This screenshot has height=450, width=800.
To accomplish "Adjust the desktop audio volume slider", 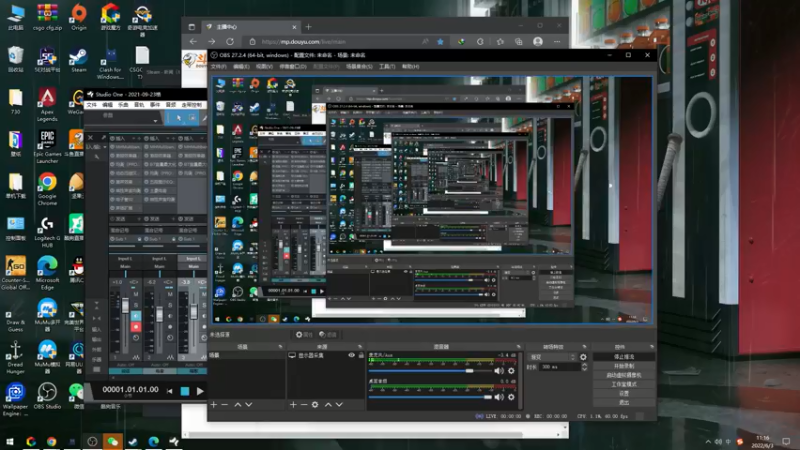I will (430, 397).
